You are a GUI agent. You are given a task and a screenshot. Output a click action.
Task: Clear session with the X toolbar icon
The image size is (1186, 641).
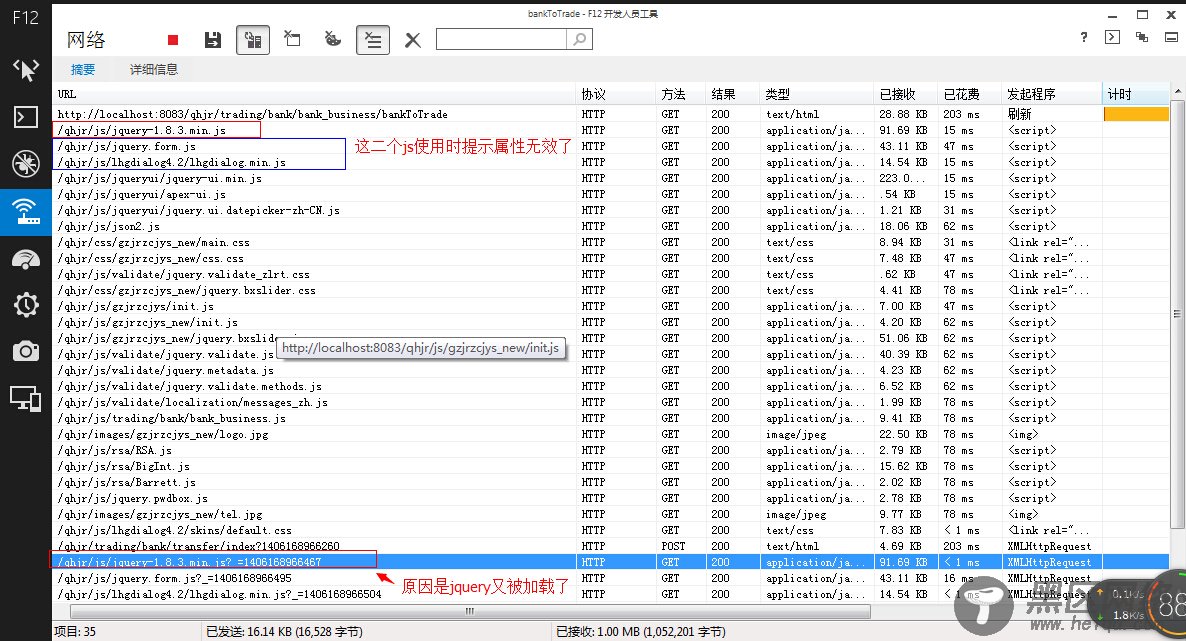pyautogui.click(x=412, y=40)
